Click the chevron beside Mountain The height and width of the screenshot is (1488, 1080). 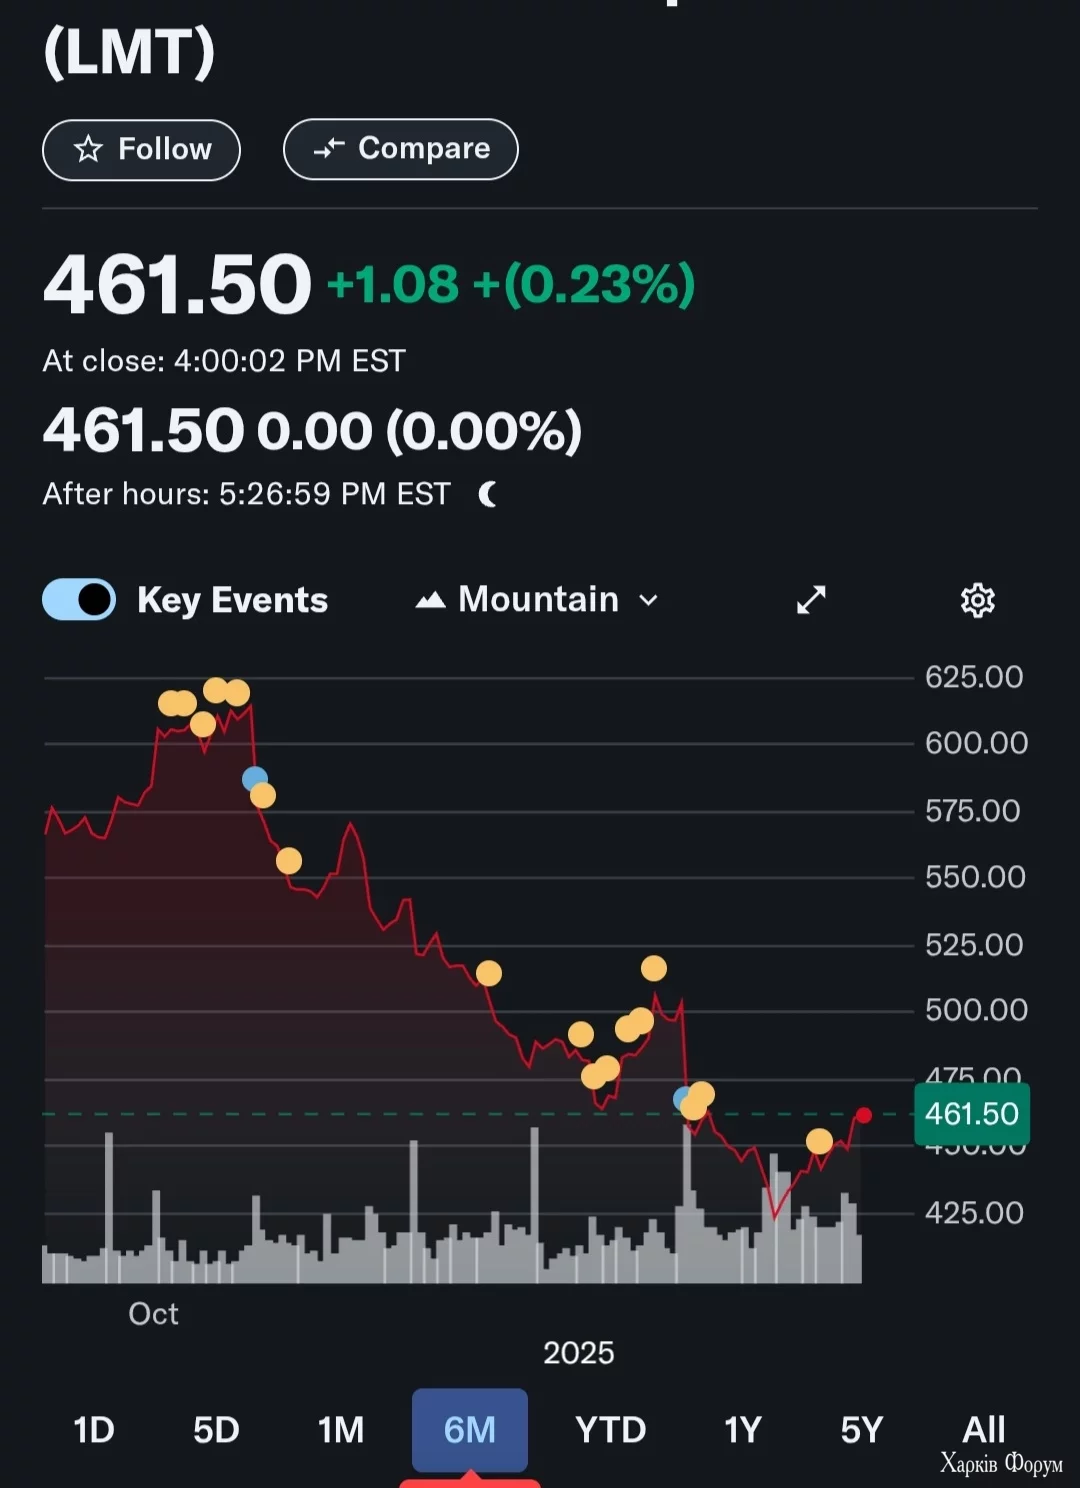649,600
